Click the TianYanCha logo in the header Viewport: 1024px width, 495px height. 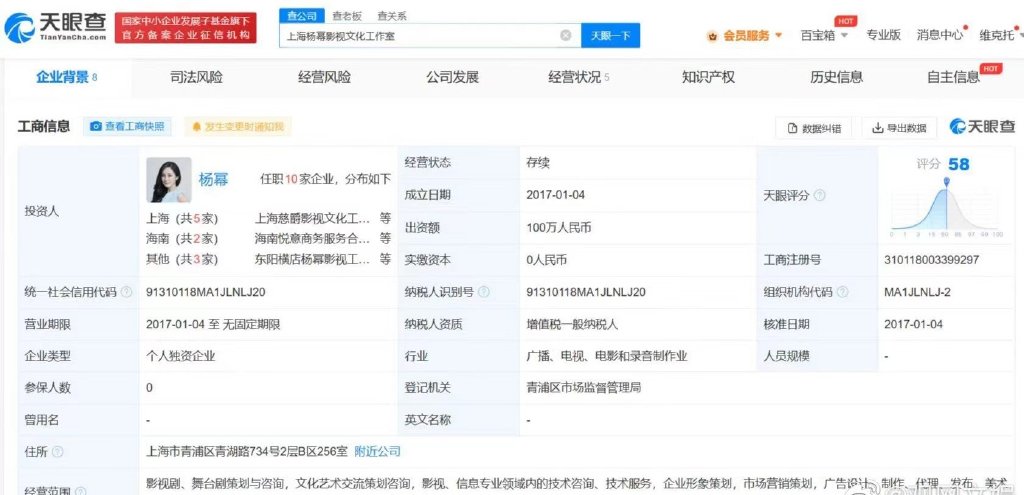[x=56, y=27]
